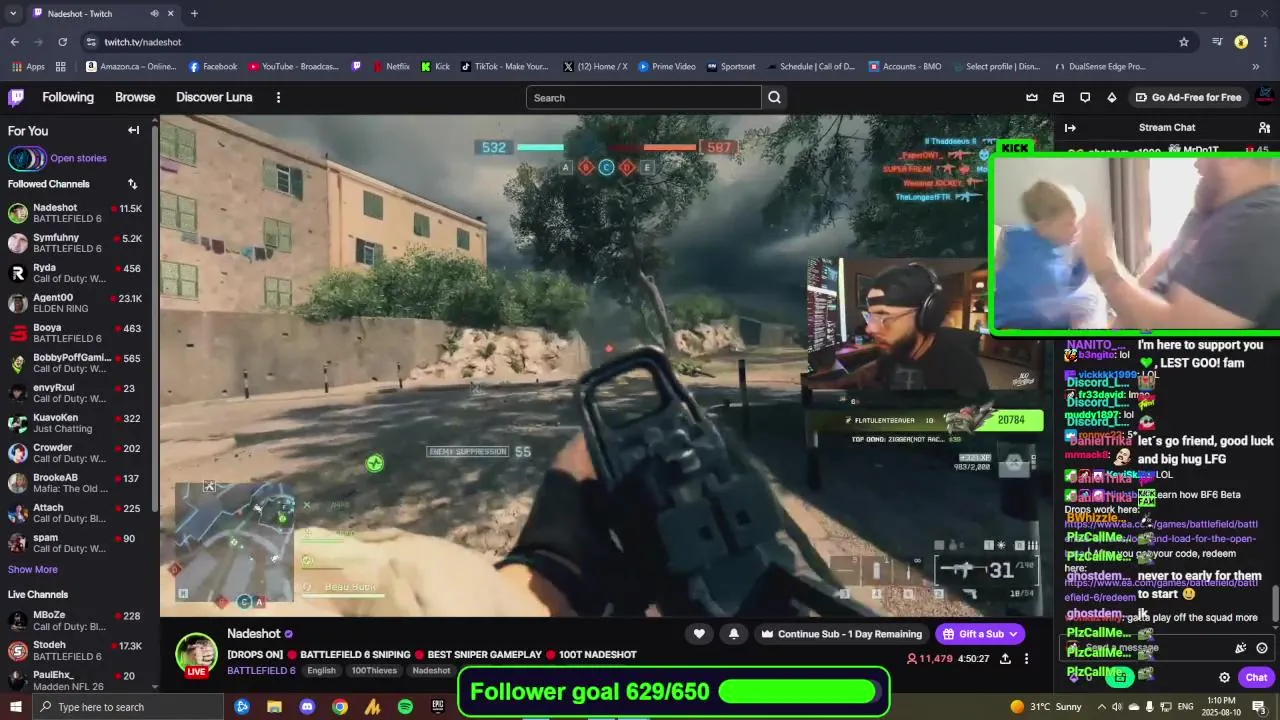Open File Explorer from taskbar
This screenshot has height=720, width=1280.
point(274,707)
